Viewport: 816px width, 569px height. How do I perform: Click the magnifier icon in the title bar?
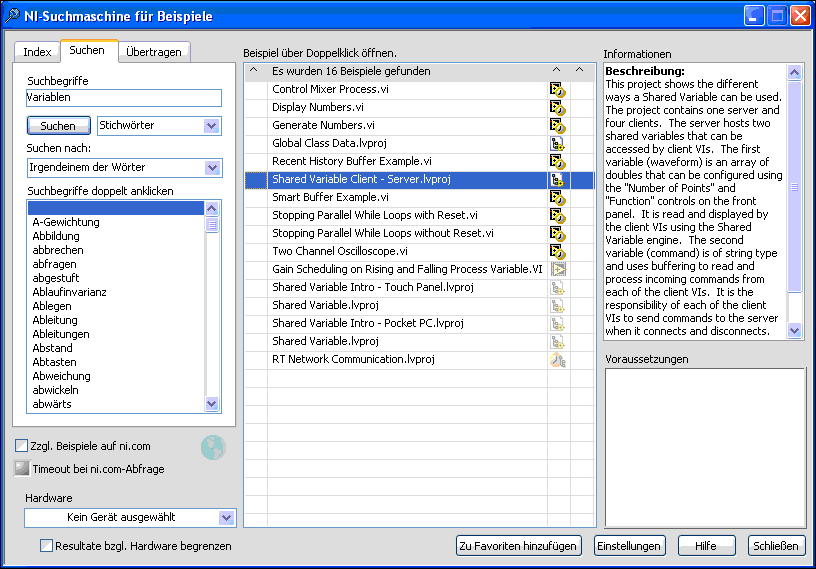[12, 16]
